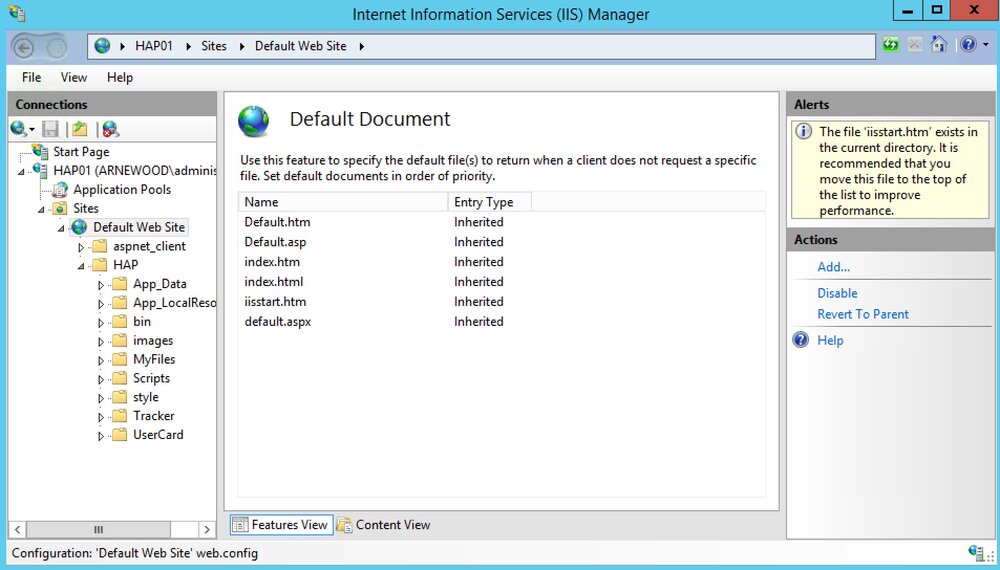The image size is (1000, 570).
Task: Select the HAP01 server node
Action: [135, 170]
